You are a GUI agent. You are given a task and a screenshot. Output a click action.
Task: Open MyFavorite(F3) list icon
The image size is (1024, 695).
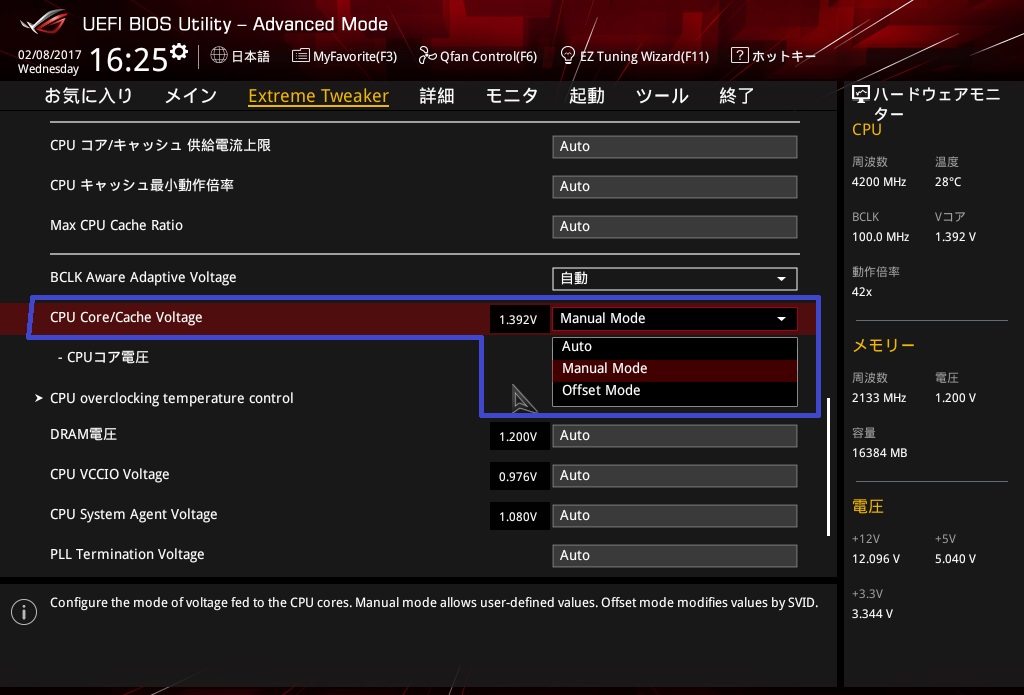click(300, 56)
